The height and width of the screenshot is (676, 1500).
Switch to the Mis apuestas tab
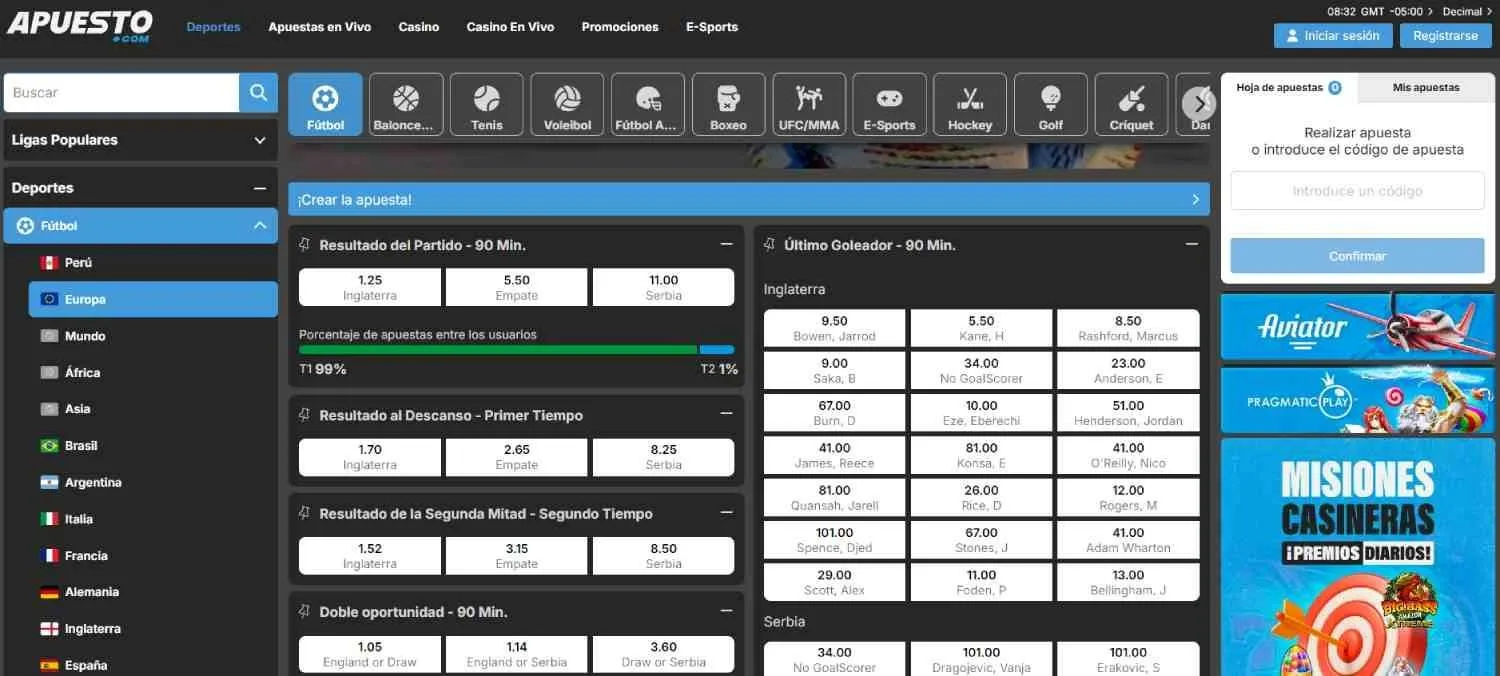click(1424, 87)
